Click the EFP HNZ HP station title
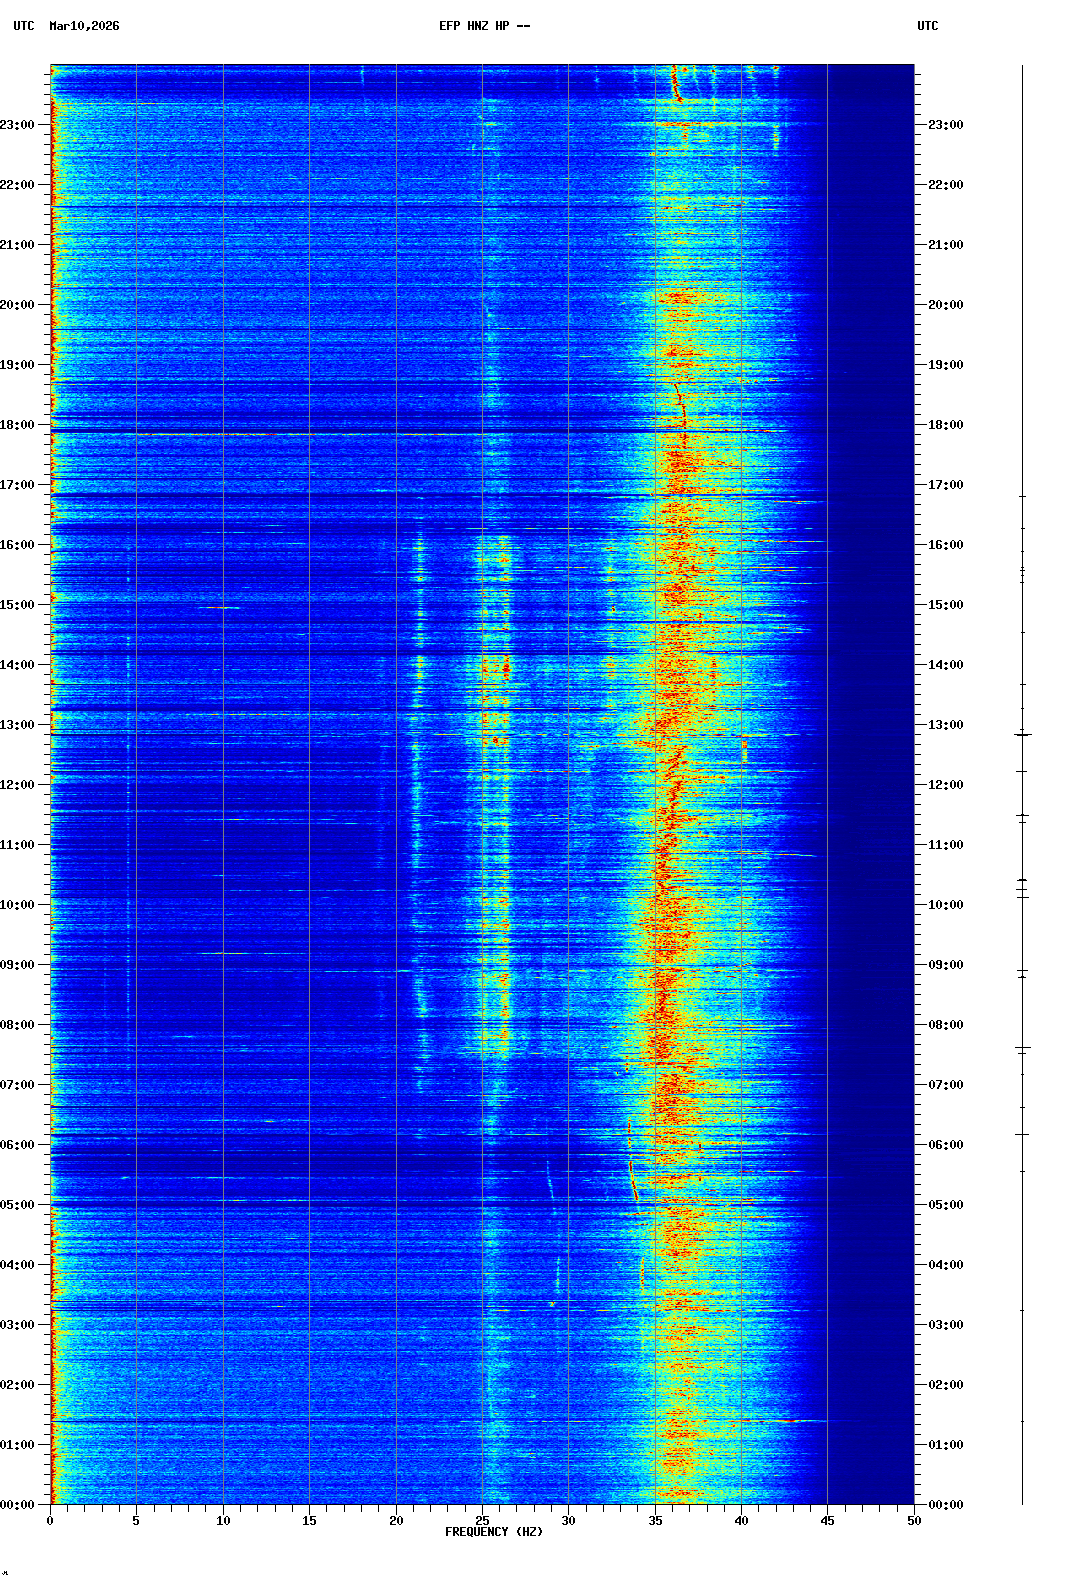Screen dimensions: 1066x1584 484,26
